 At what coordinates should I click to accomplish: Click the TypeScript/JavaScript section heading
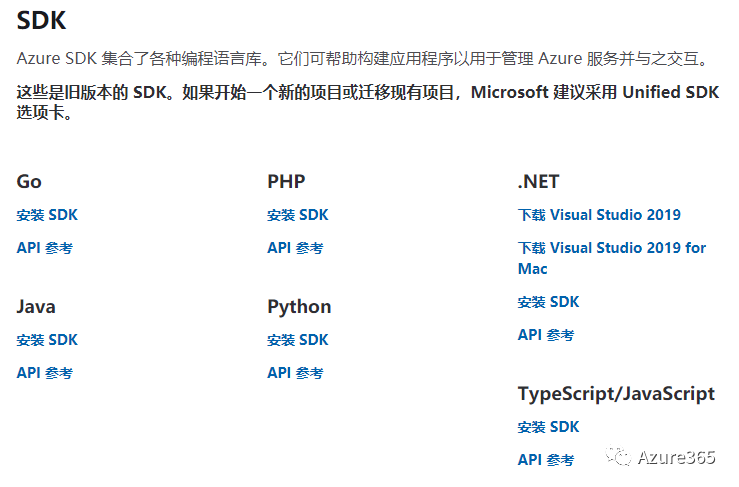(x=616, y=394)
